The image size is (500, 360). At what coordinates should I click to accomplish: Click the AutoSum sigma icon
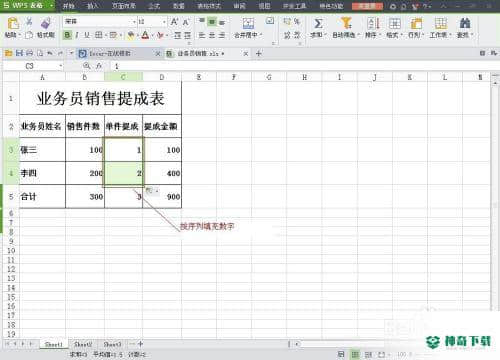click(x=318, y=23)
